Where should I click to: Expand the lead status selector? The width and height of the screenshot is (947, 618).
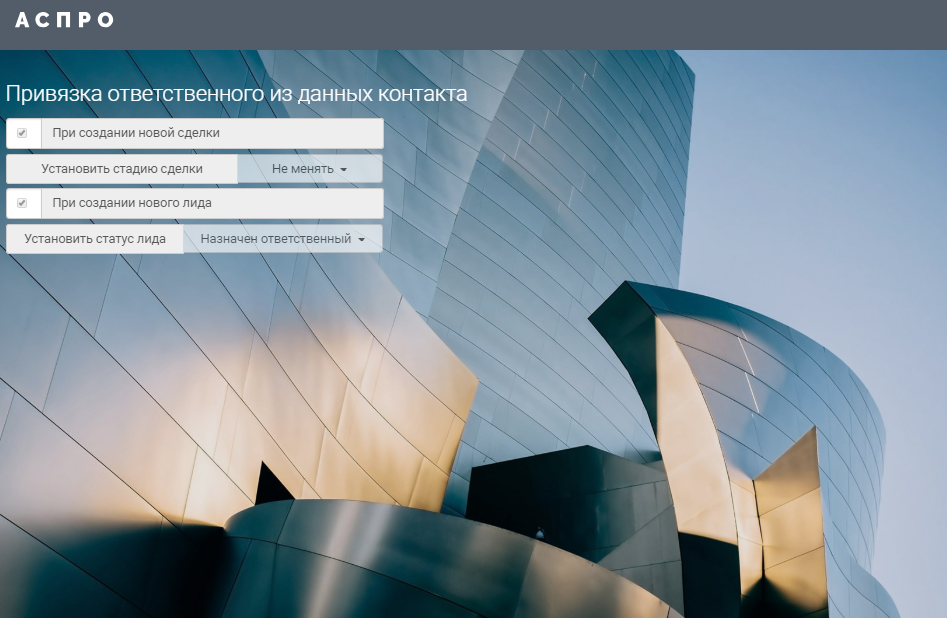282,239
